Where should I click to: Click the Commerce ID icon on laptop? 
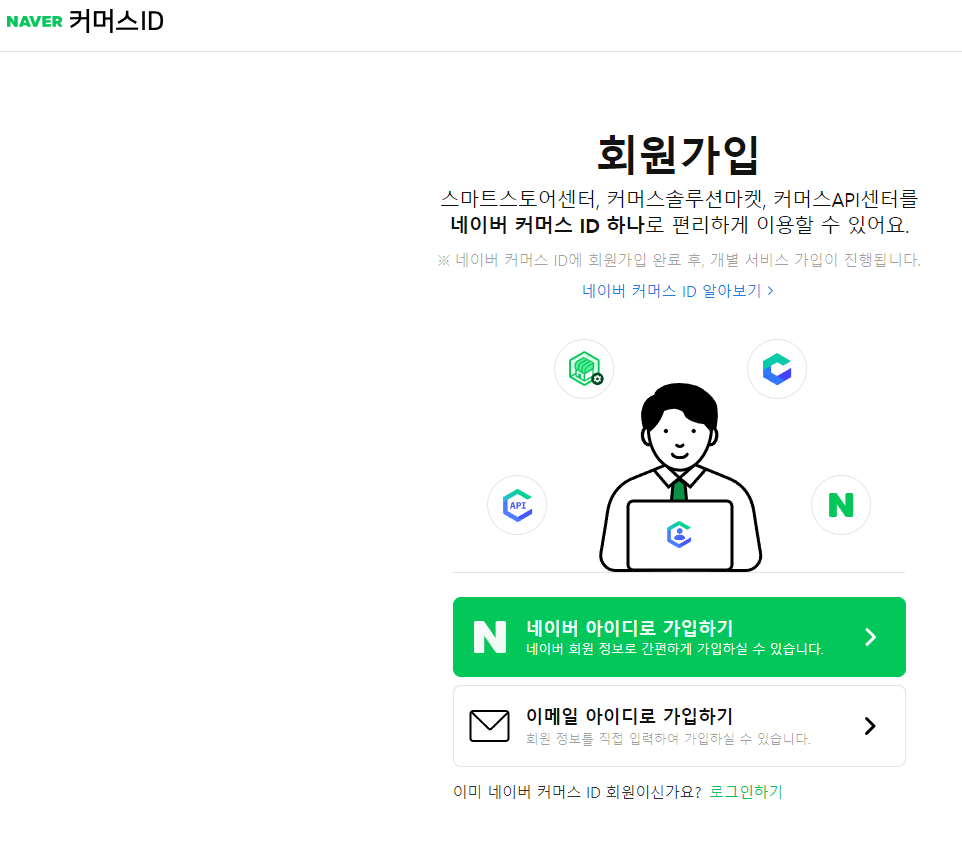pyautogui.click(x=679, y=534)
